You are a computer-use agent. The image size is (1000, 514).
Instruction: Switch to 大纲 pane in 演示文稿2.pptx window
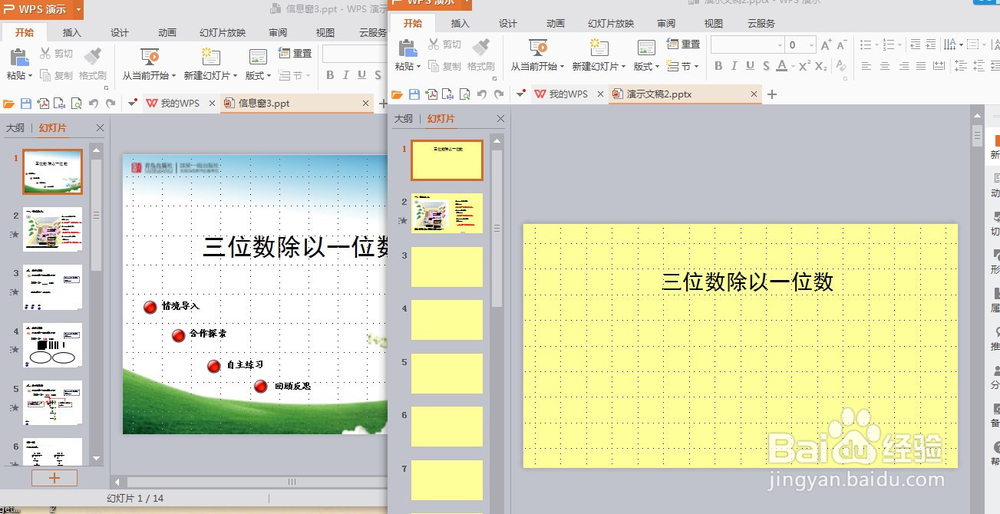coord(404,119)
